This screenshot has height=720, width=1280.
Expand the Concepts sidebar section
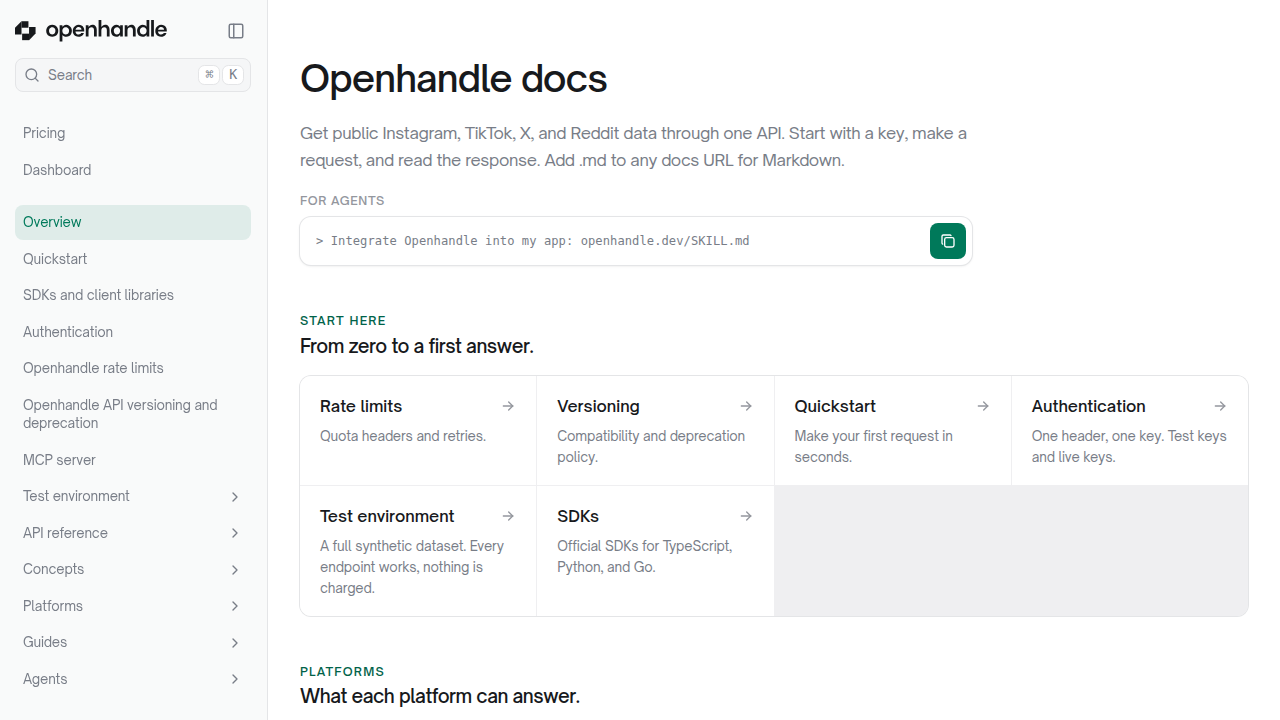235,570
